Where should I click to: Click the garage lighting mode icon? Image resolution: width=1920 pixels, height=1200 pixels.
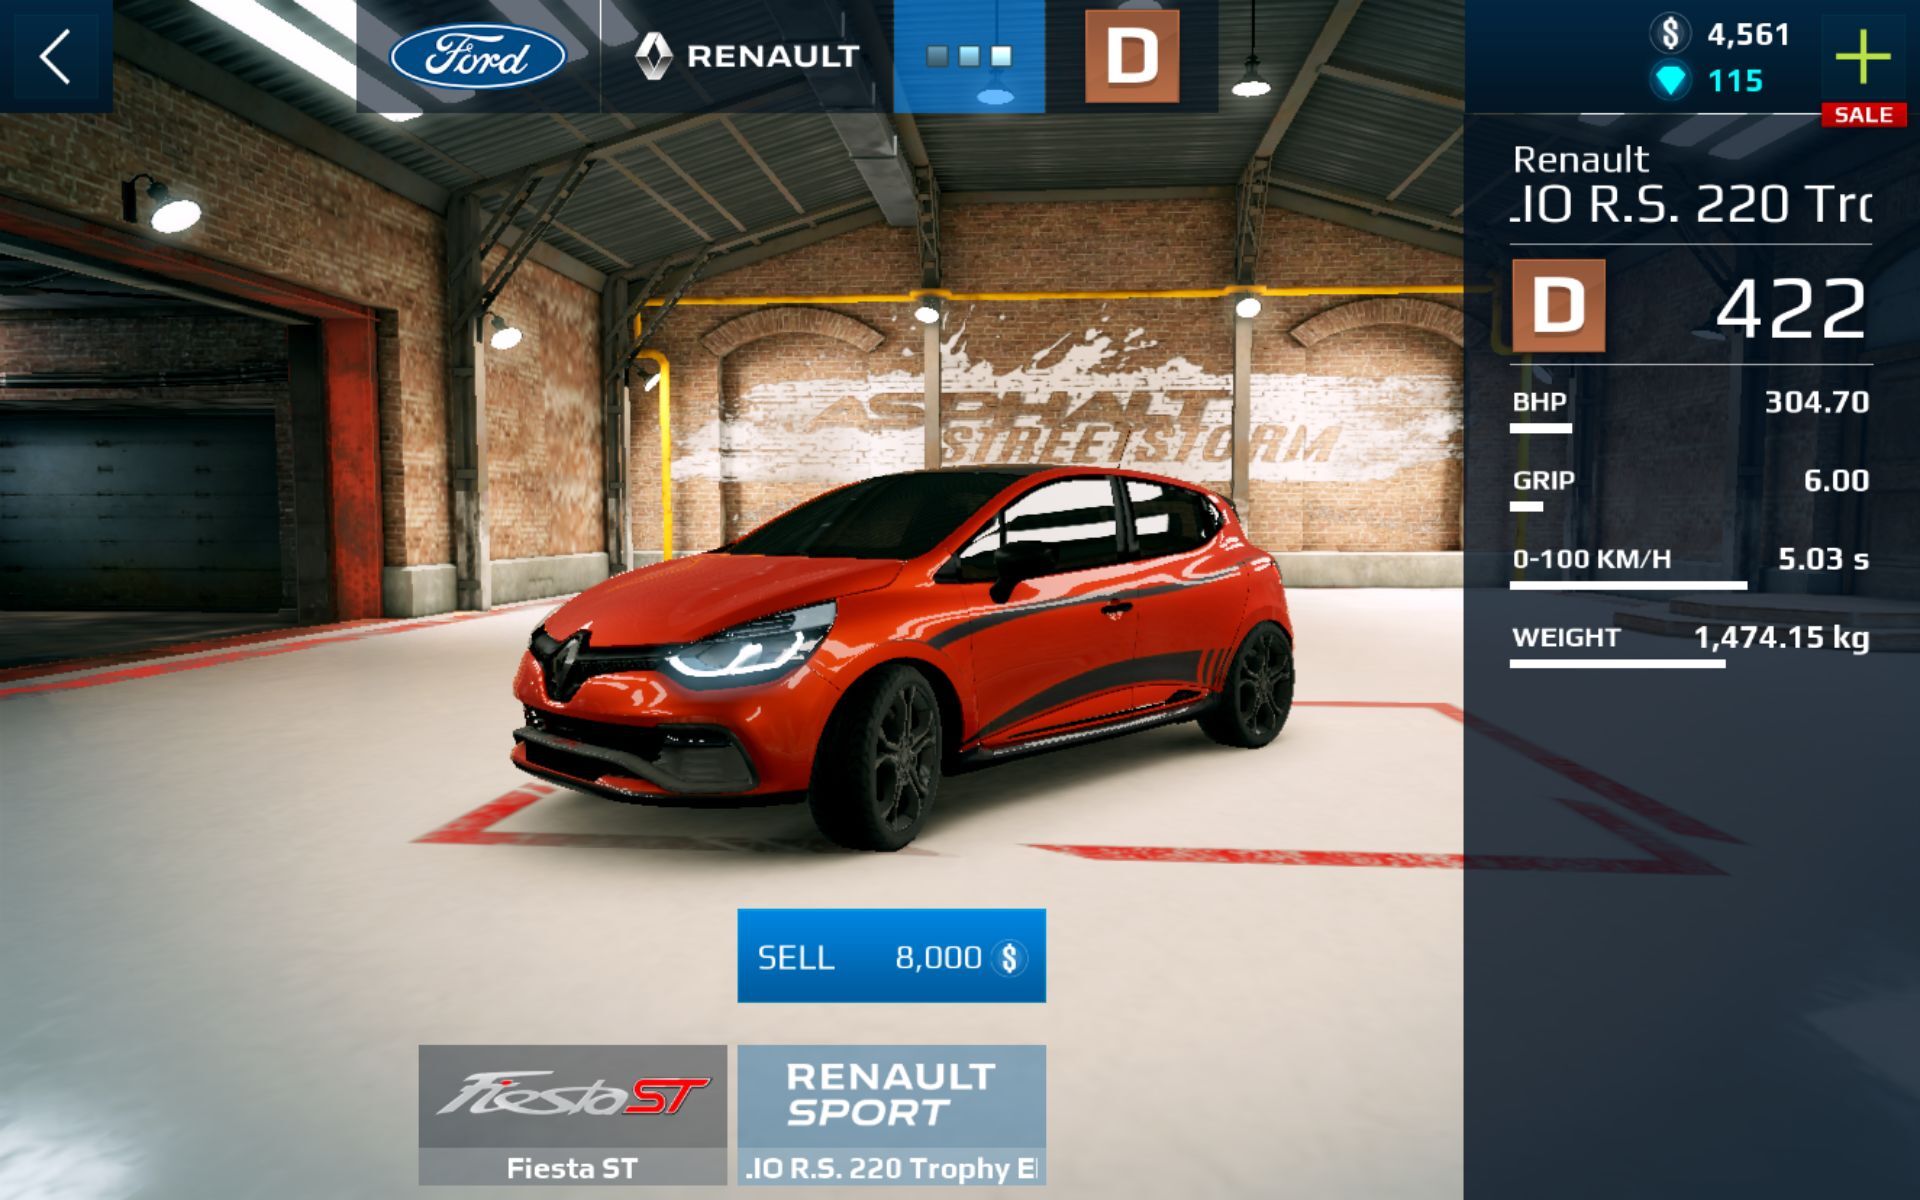[x=969, y=58]
